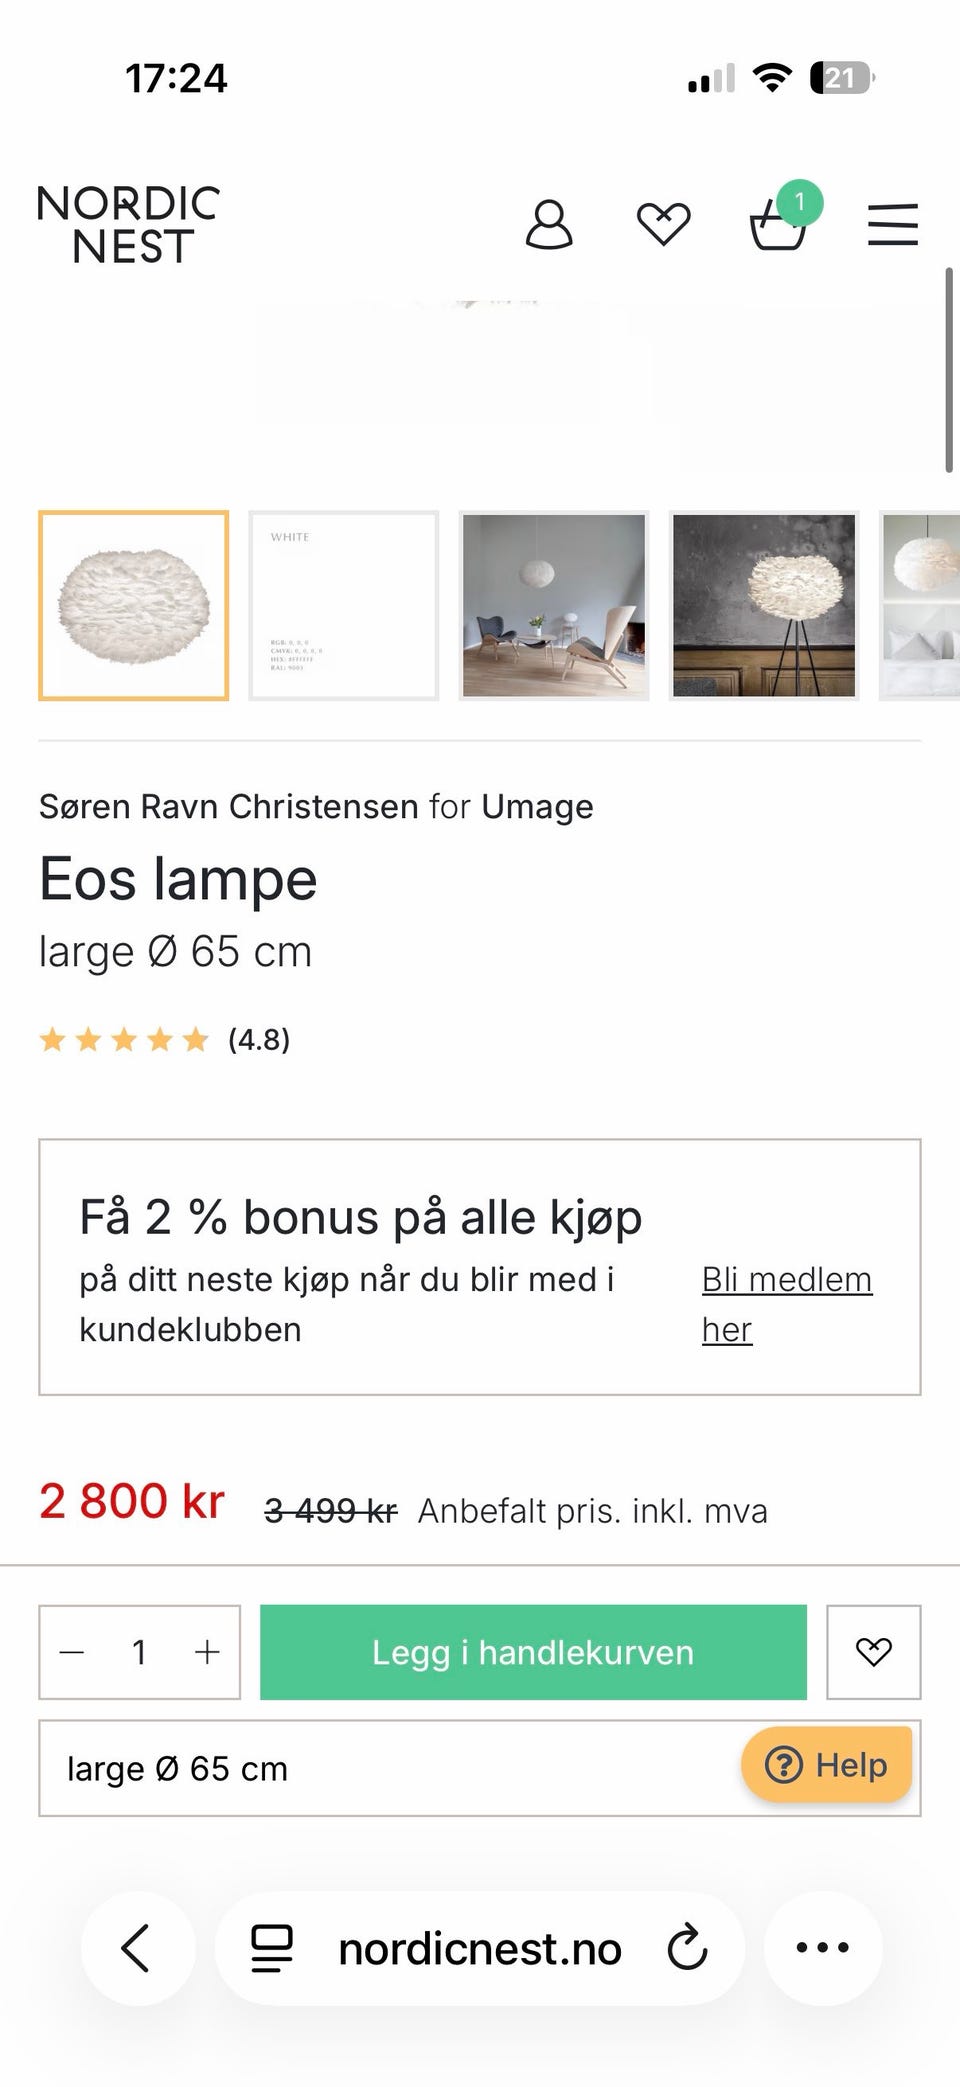Open the user account profile icon
The height and width of the screenshot is (2087, 960).
click(x=549, y=224)
